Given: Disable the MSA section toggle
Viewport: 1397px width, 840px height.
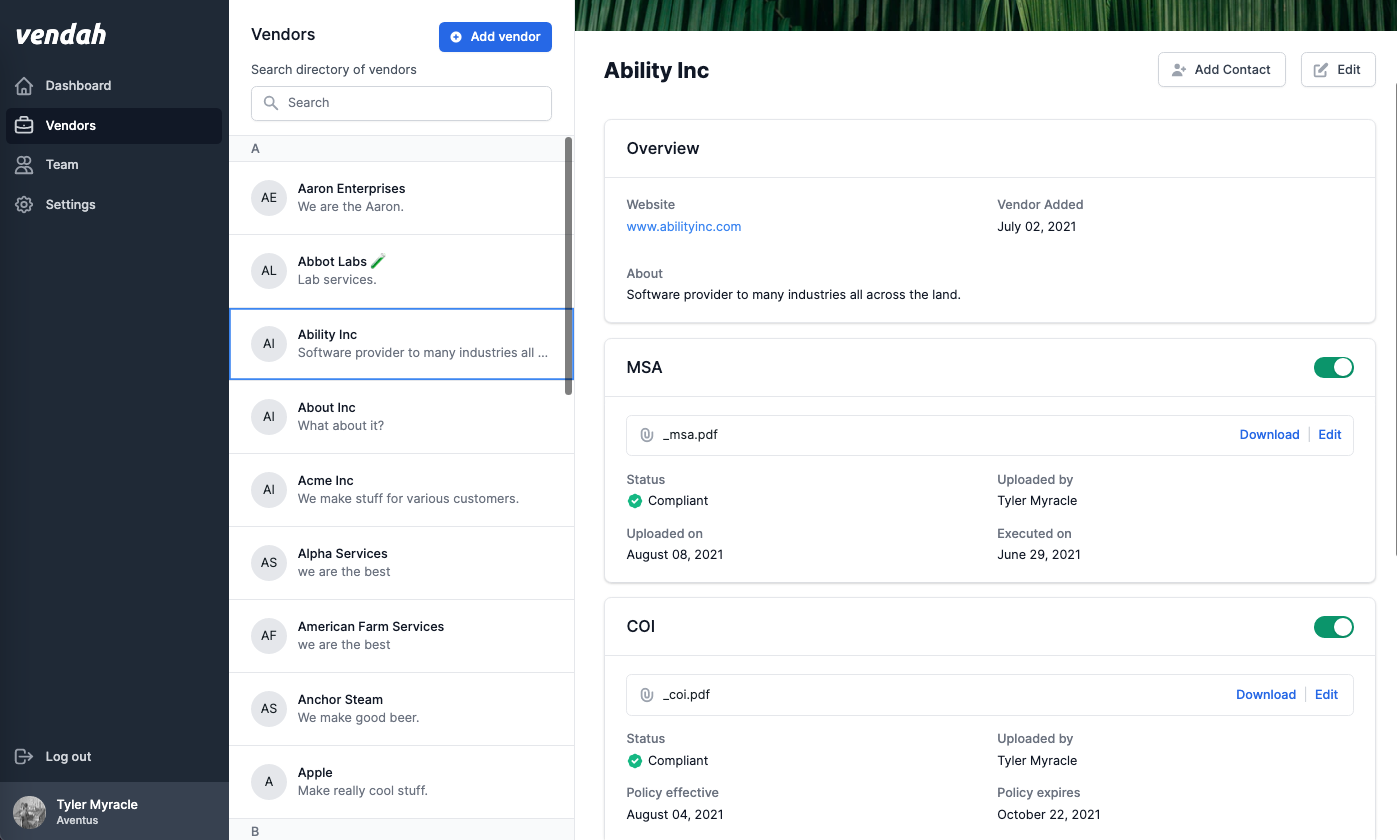Looking at the screenshot, I should click(x=1334, y=367).
